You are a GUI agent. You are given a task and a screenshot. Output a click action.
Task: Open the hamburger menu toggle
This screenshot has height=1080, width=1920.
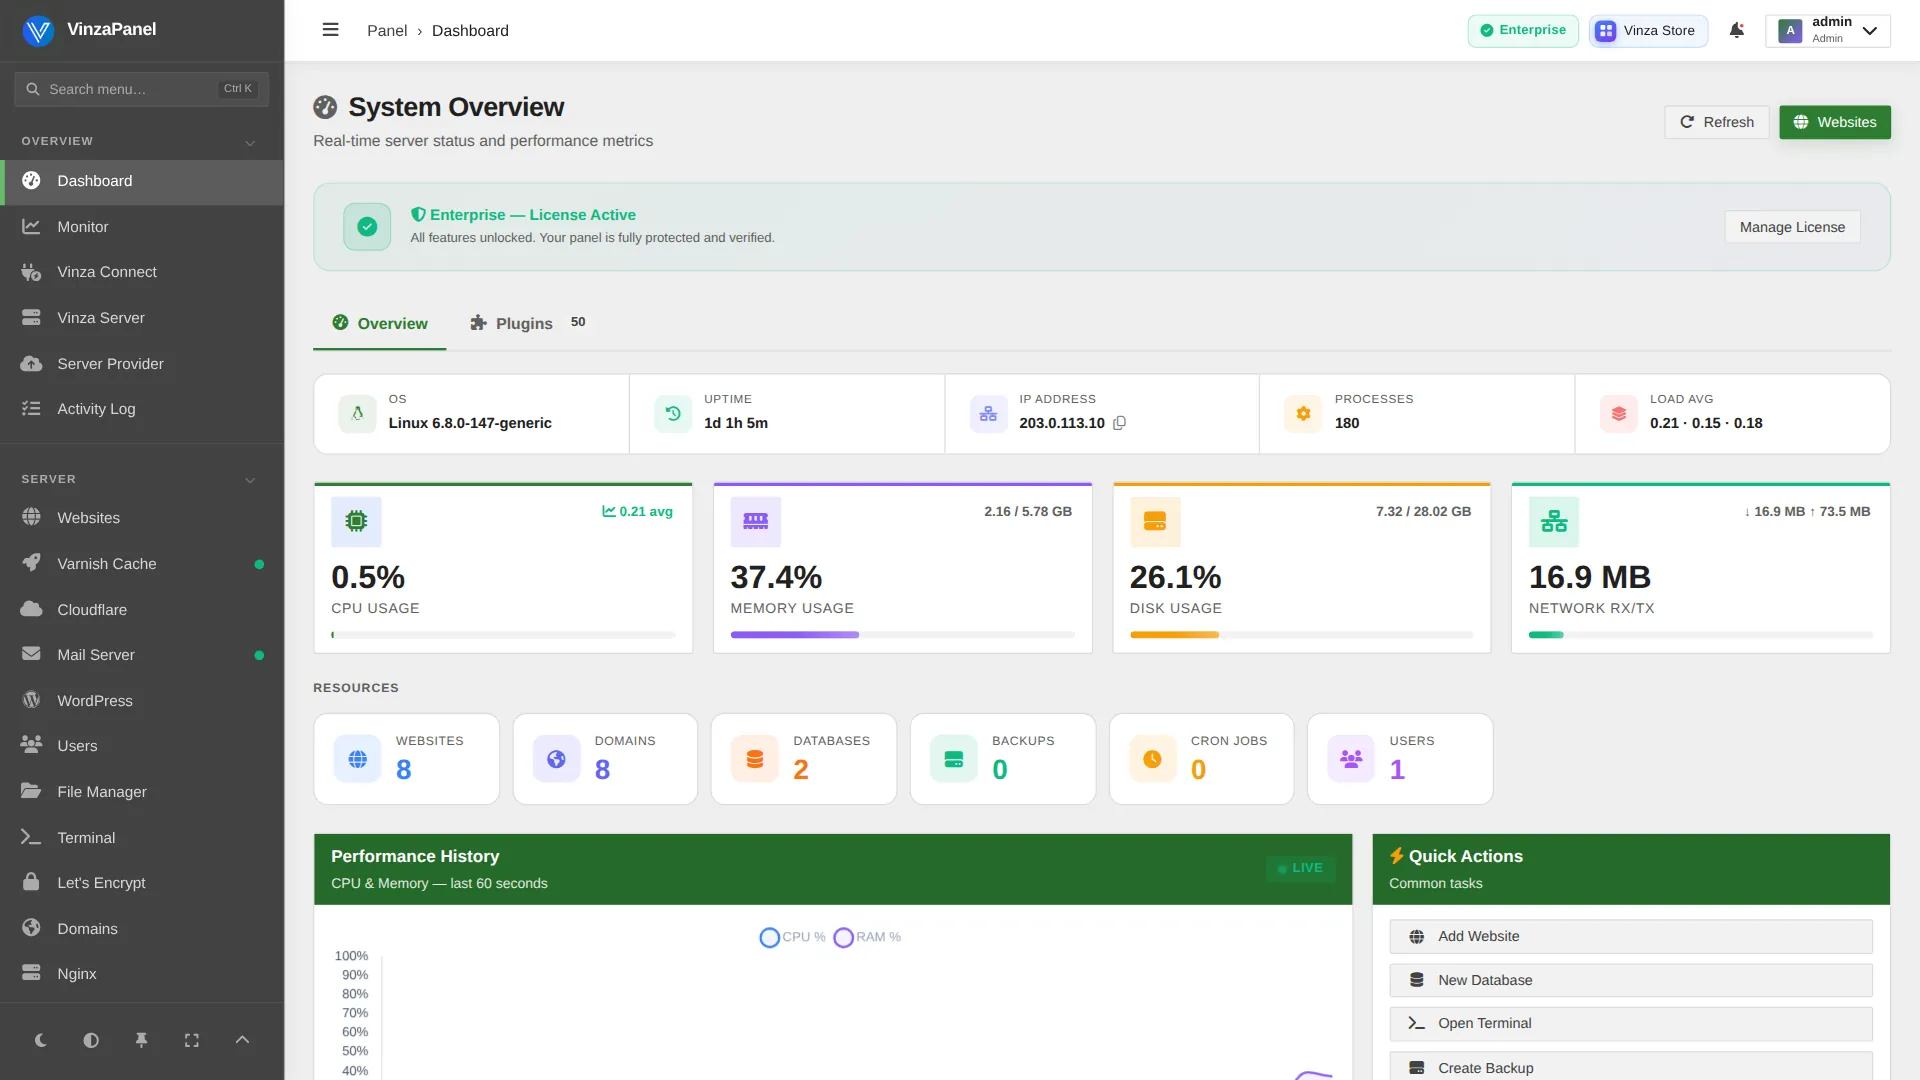pos(330,30)
